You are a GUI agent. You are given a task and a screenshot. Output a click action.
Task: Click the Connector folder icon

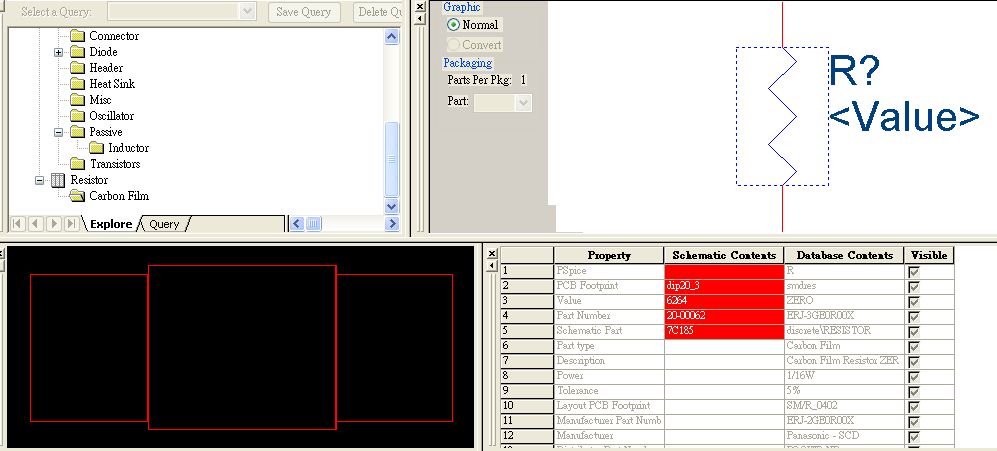pyautogui.click(x=78, y=36)
